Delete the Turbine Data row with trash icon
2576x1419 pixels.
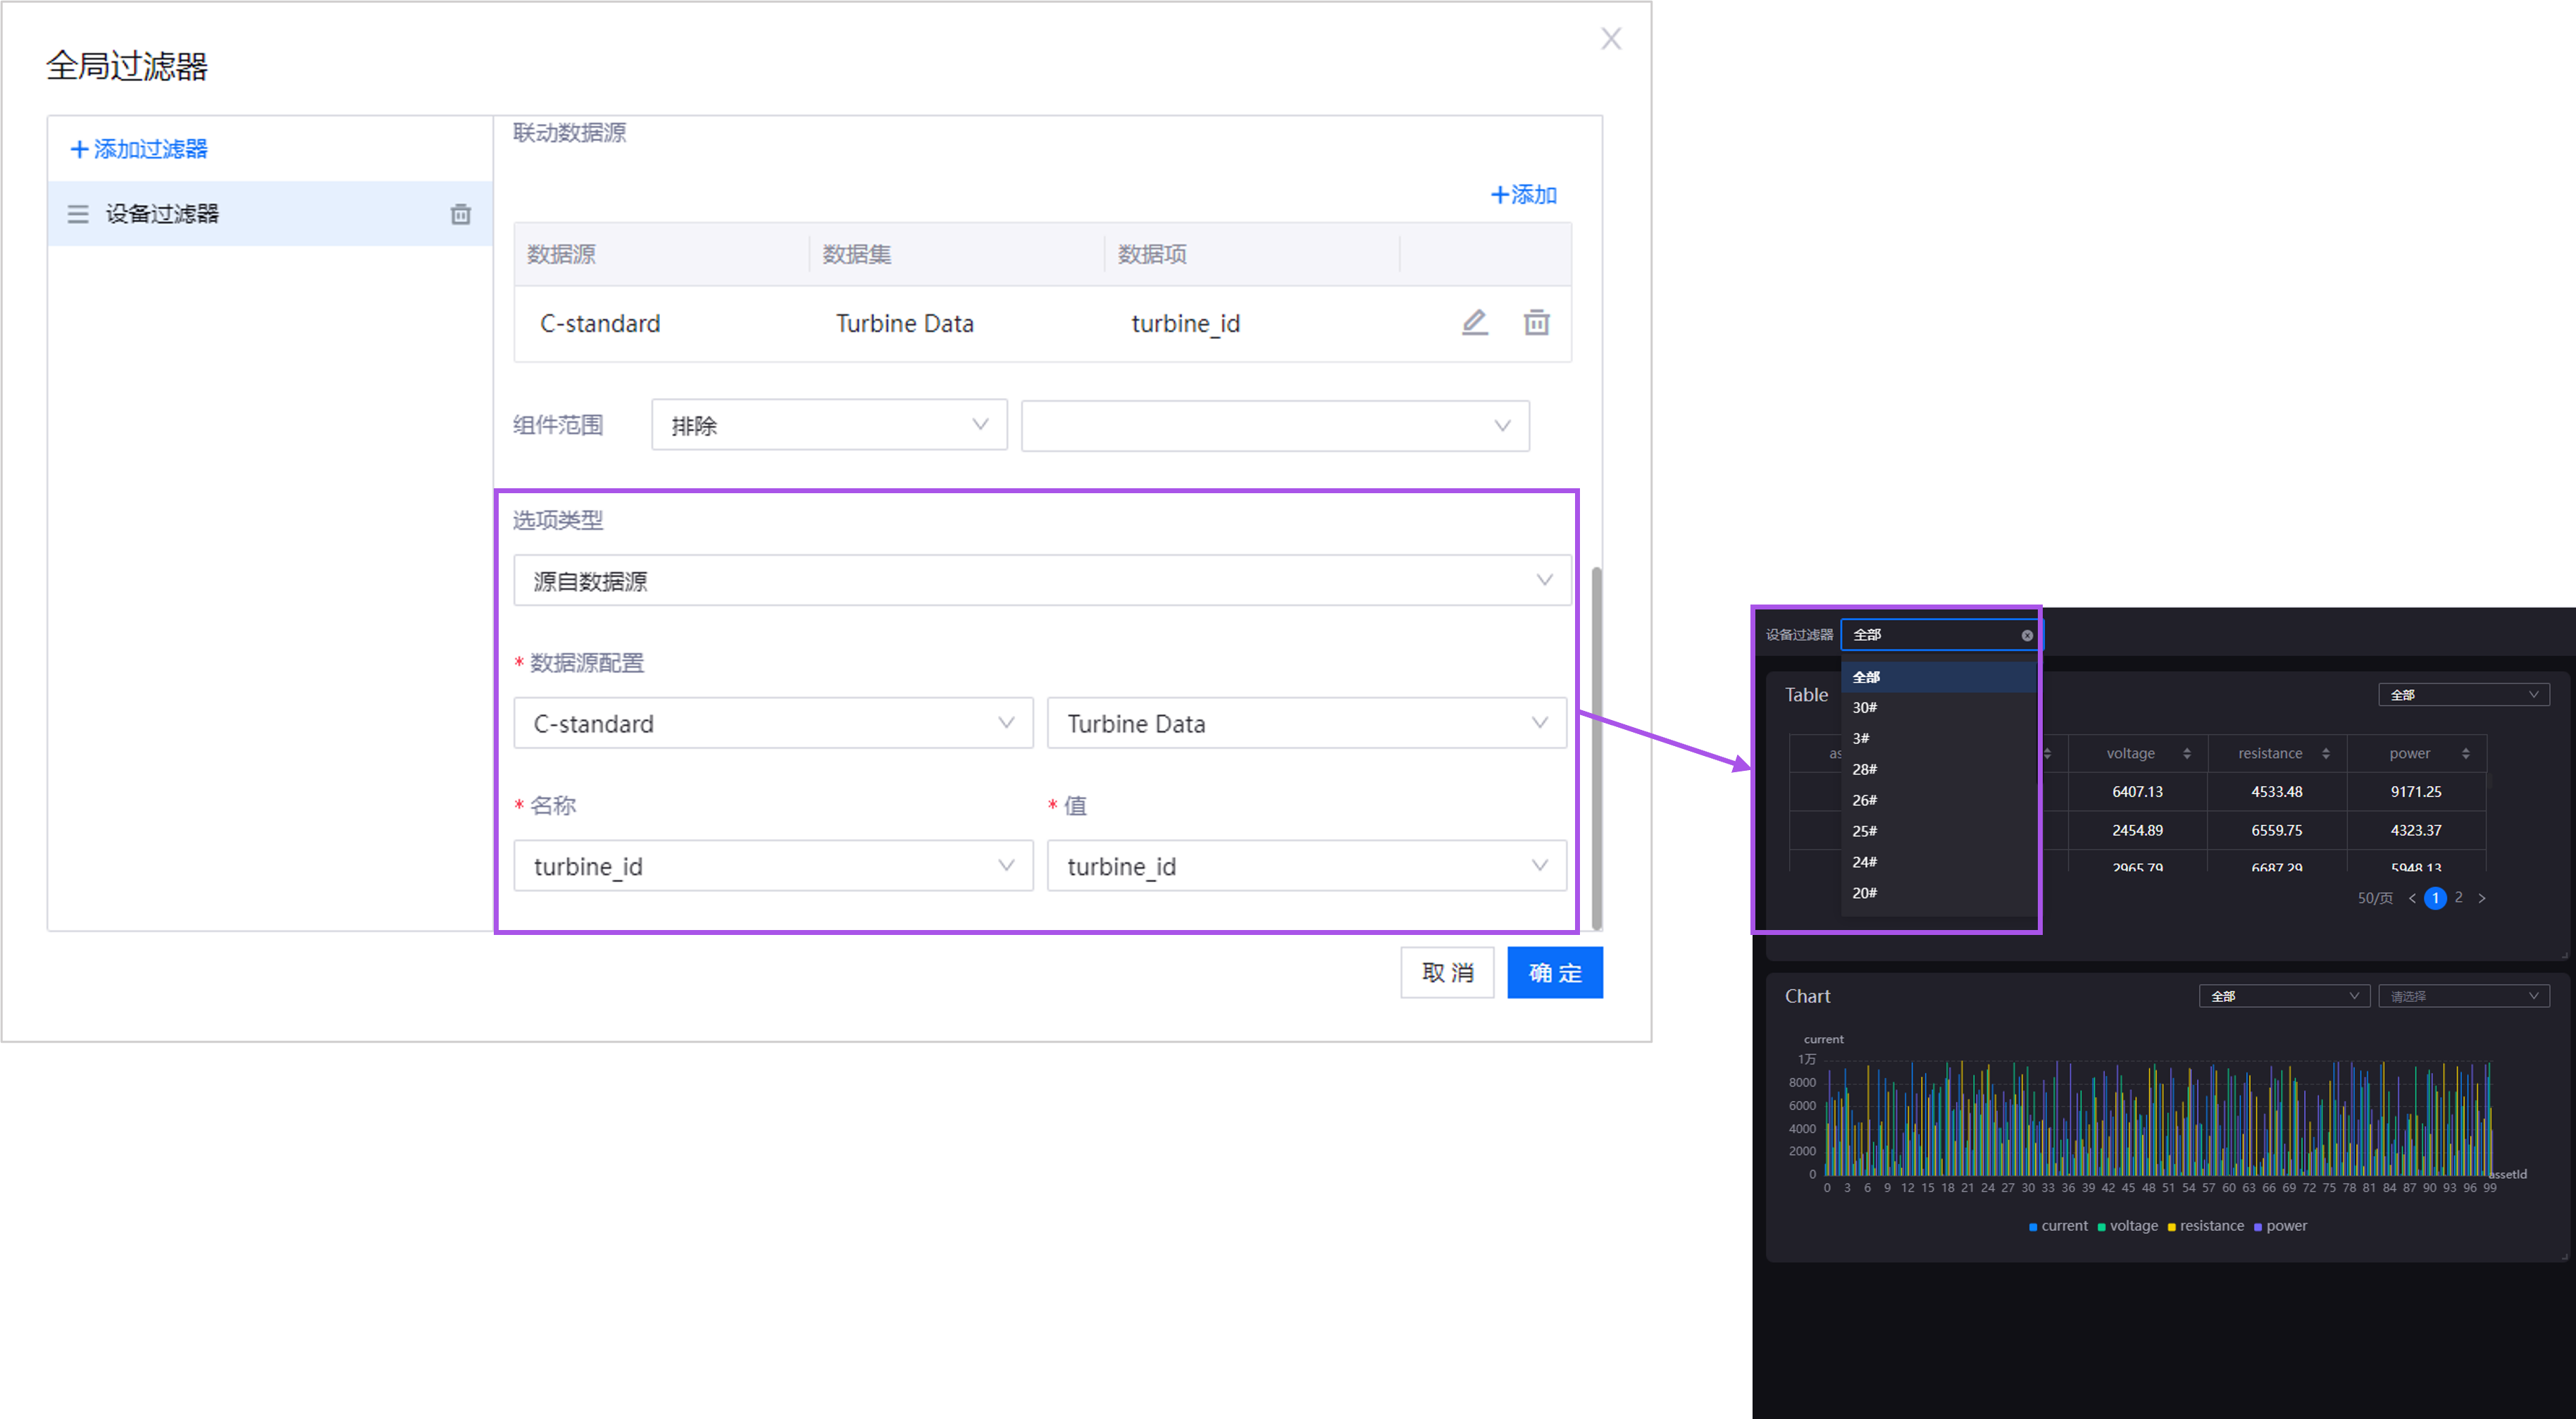[x=1536, y=322]
